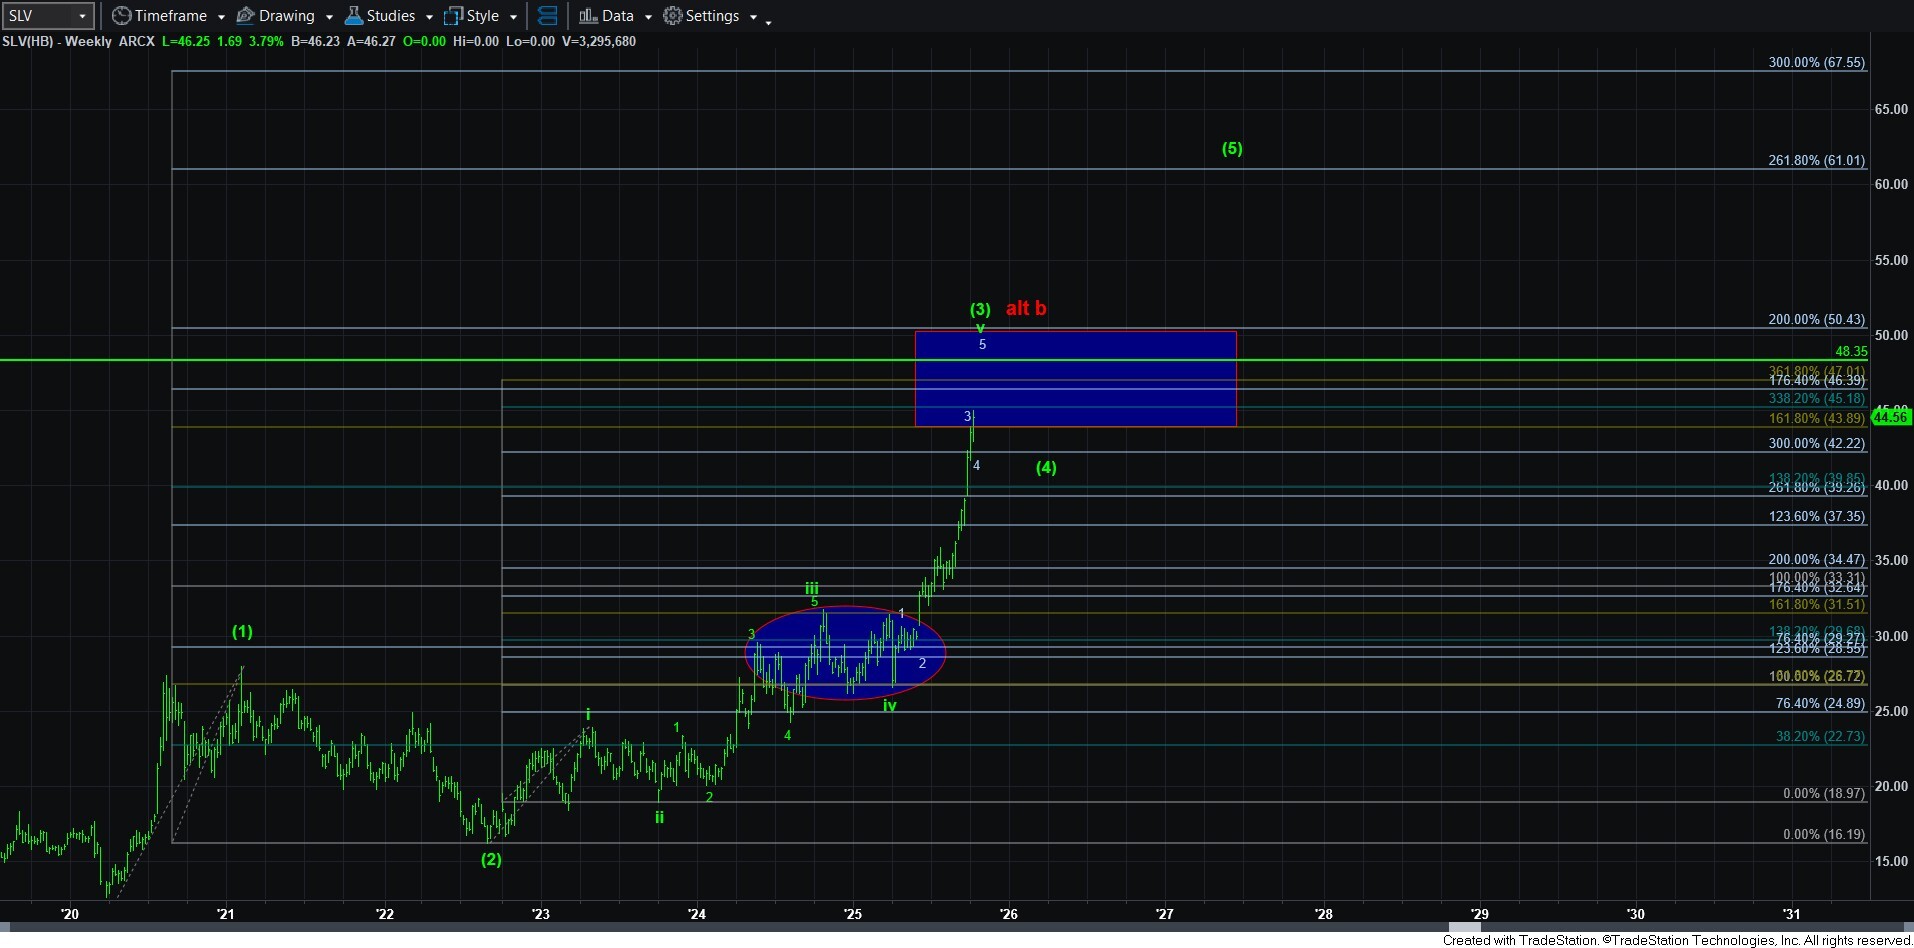This screenshot has height=948, width=1914.
Task: Click the green 48.35 price level marker
Action: (1851, 351)
